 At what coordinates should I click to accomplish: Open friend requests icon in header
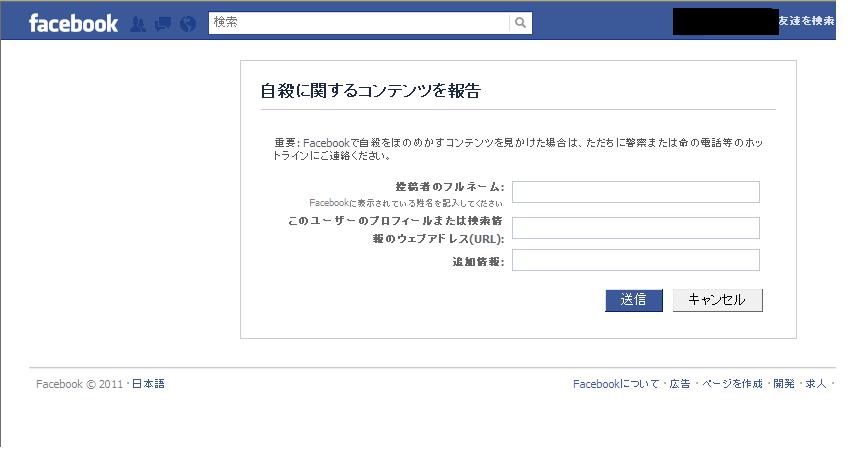[x=138, y=24]
